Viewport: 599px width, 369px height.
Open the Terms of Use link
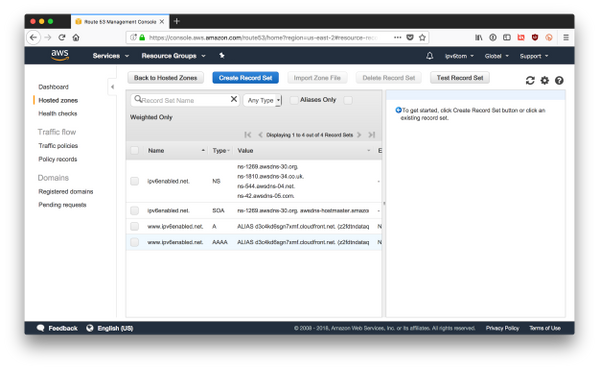point(545,328)
